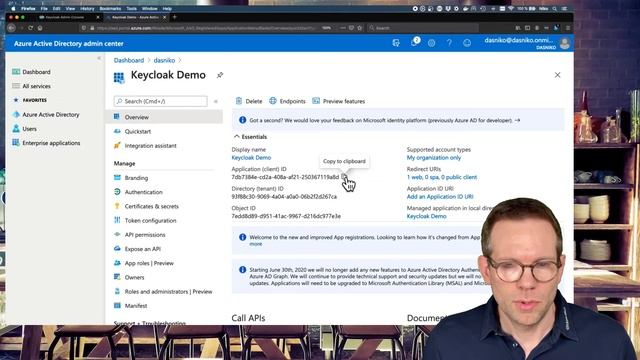This screenshot has height=360, width=640.
Task: Open the feedback smiley icon
Action: coord(467,43)
